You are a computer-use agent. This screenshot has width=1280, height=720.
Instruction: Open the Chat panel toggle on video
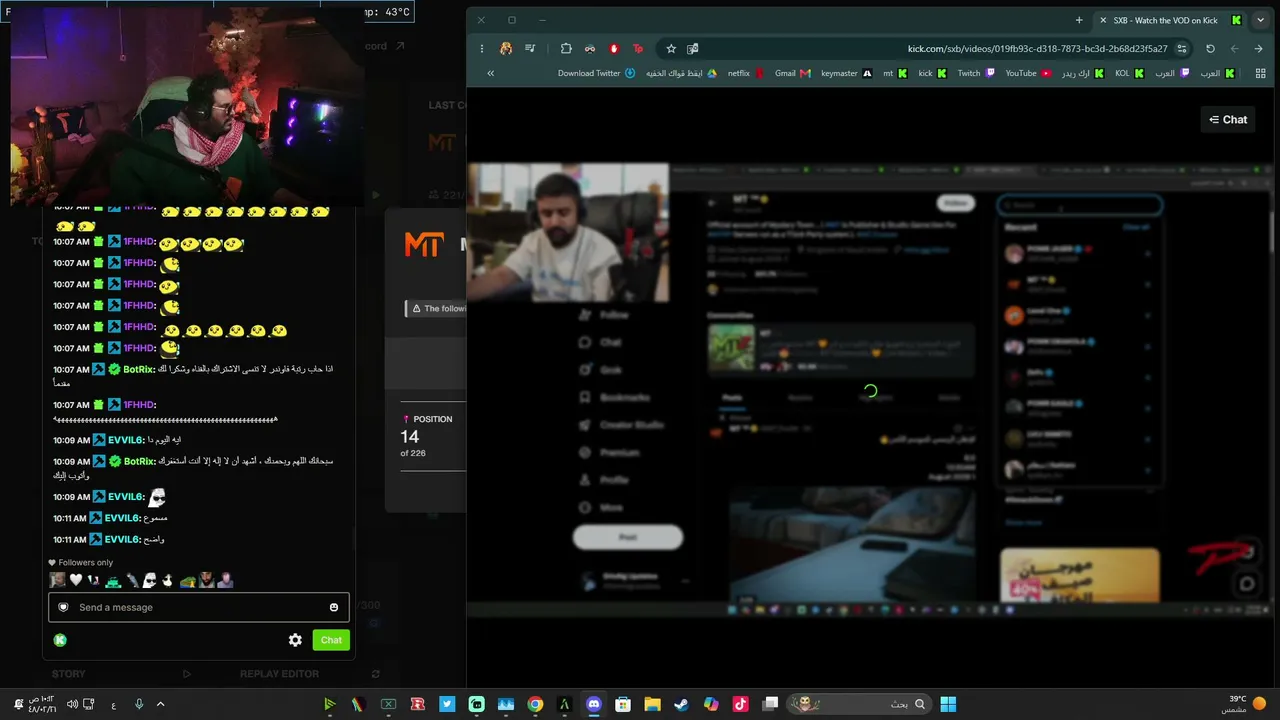point(1228,120)
